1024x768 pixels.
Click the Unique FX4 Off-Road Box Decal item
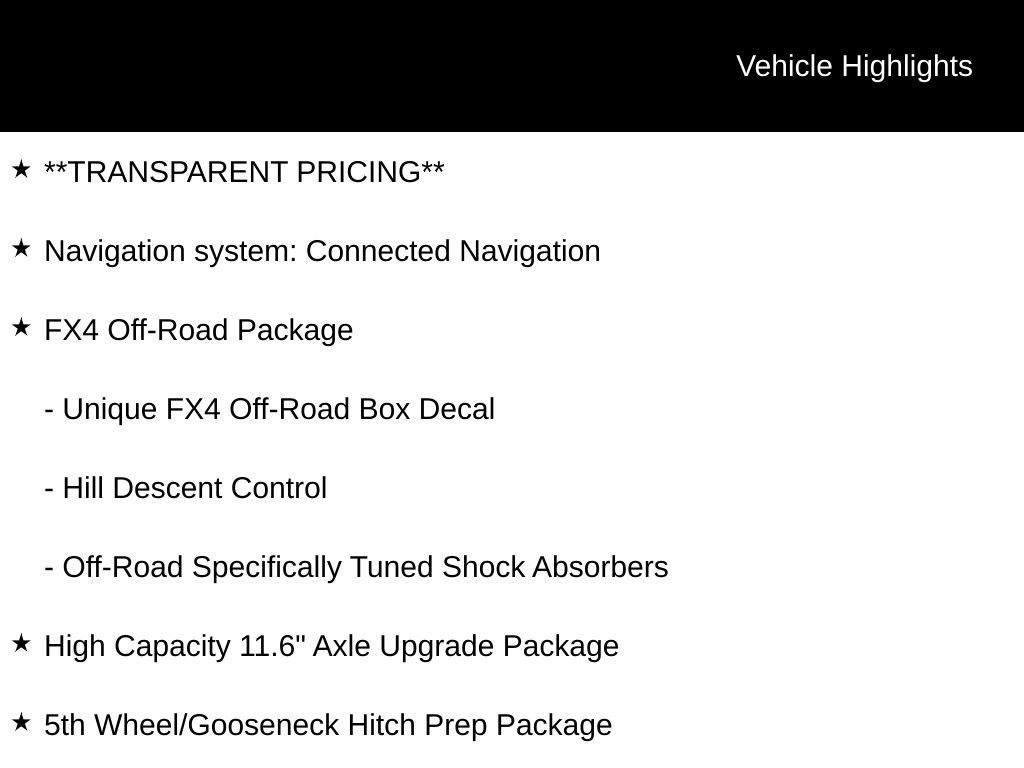click(x=270, y=409)
